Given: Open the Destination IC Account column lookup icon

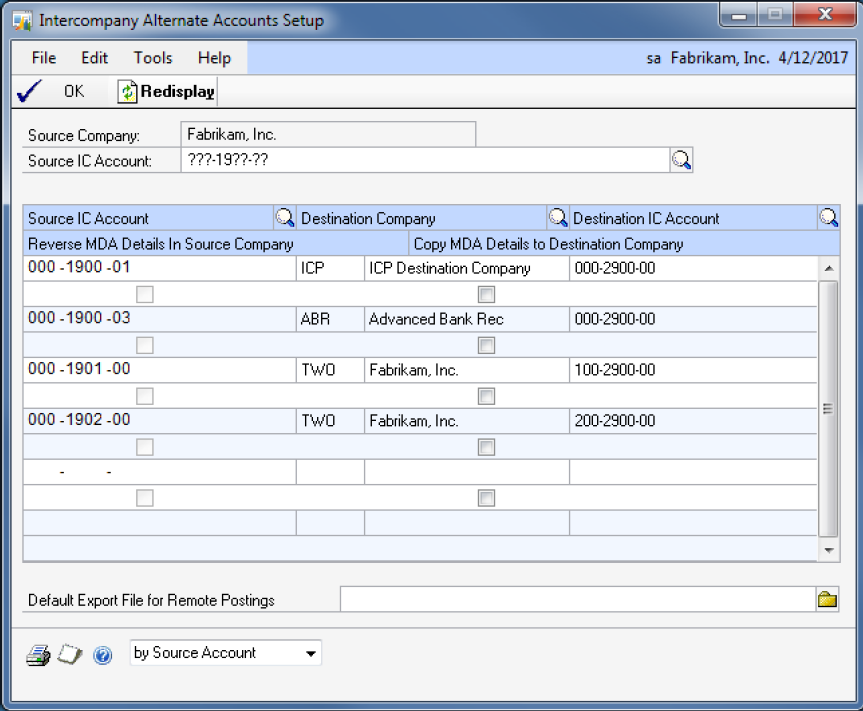Looking at the screenshot, I should (828, 218).
